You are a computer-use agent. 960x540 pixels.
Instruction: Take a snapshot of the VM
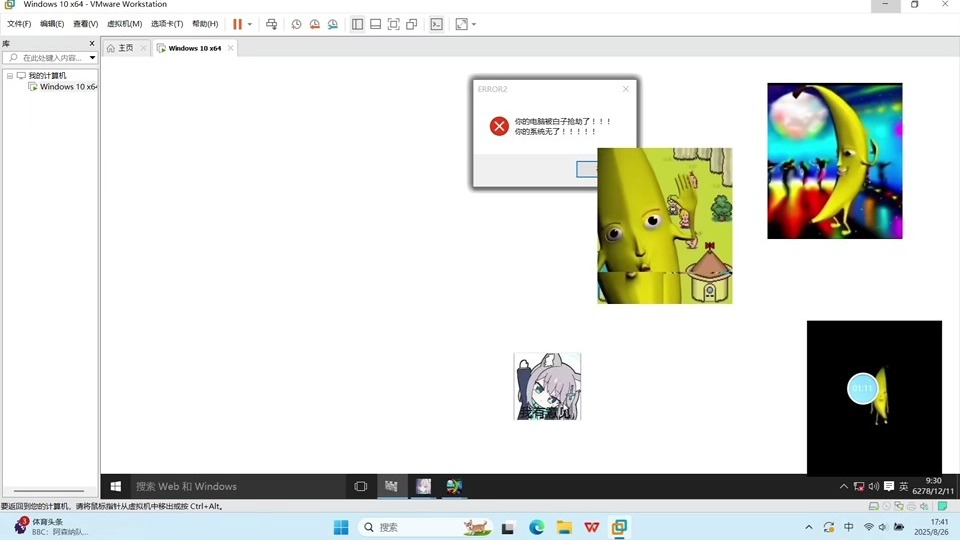tap(296, 24)
